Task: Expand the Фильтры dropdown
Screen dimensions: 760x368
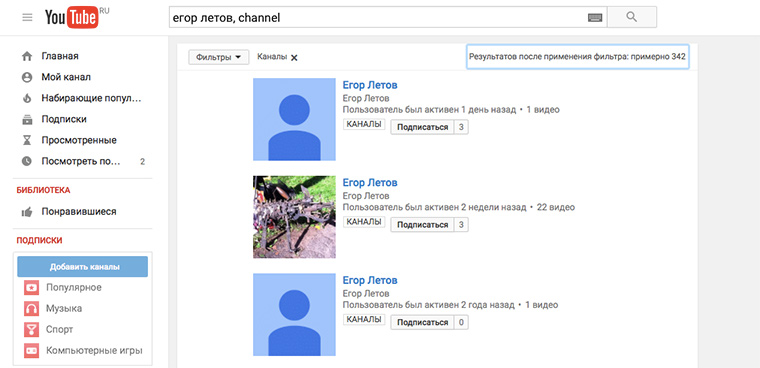Action: (x=219, y=57)
